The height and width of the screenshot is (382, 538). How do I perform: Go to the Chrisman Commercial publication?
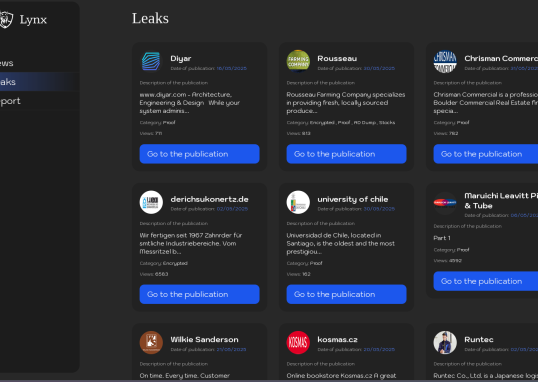click(486, 154)
